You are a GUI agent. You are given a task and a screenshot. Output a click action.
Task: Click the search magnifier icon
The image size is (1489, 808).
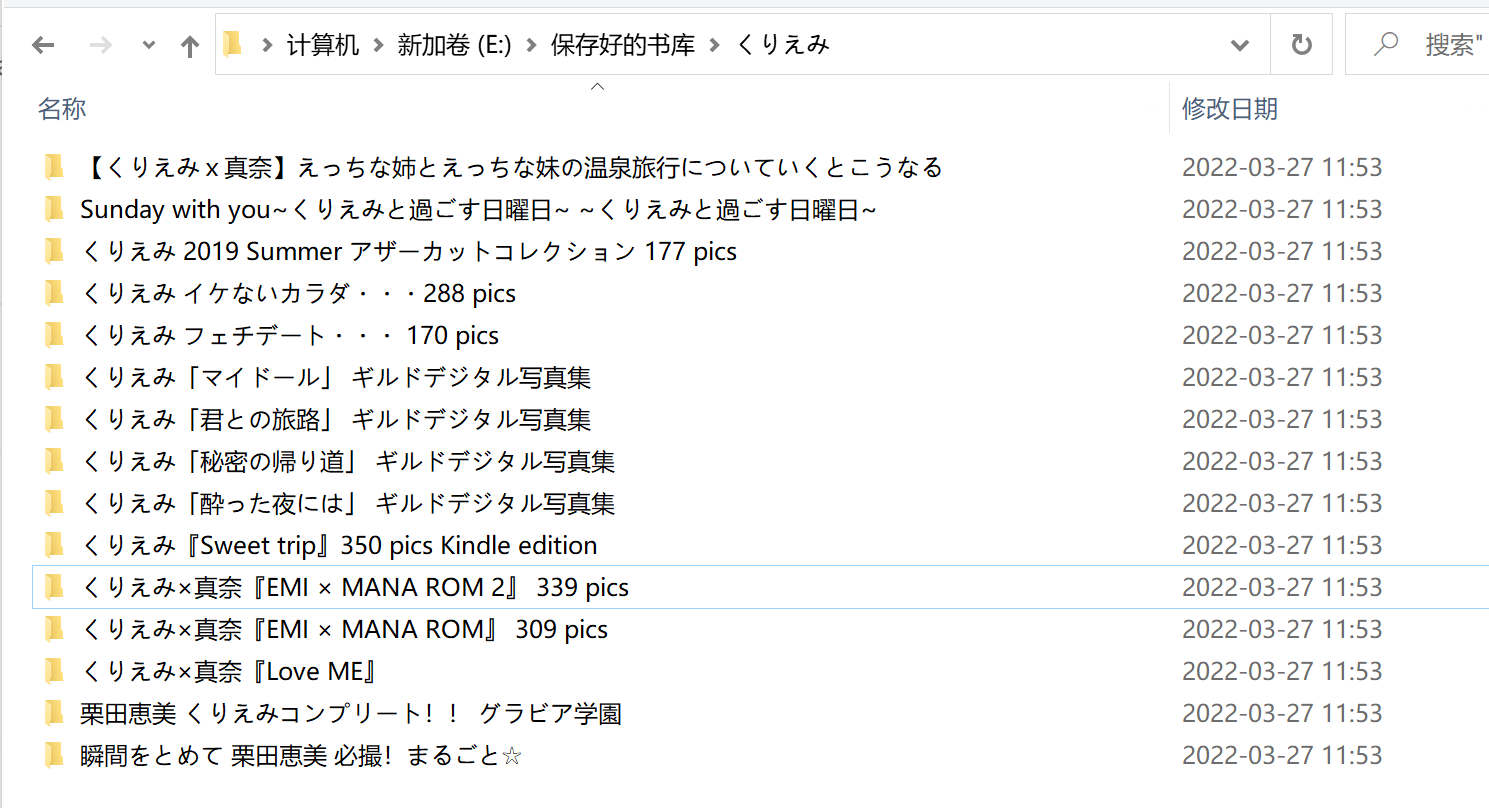click(x=1386, y=44)
